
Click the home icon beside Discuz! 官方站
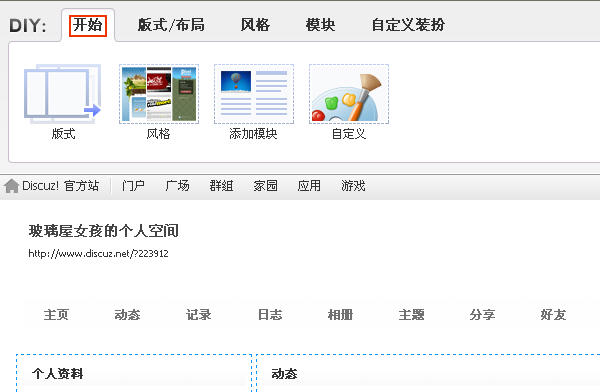[x=11, y=186]
